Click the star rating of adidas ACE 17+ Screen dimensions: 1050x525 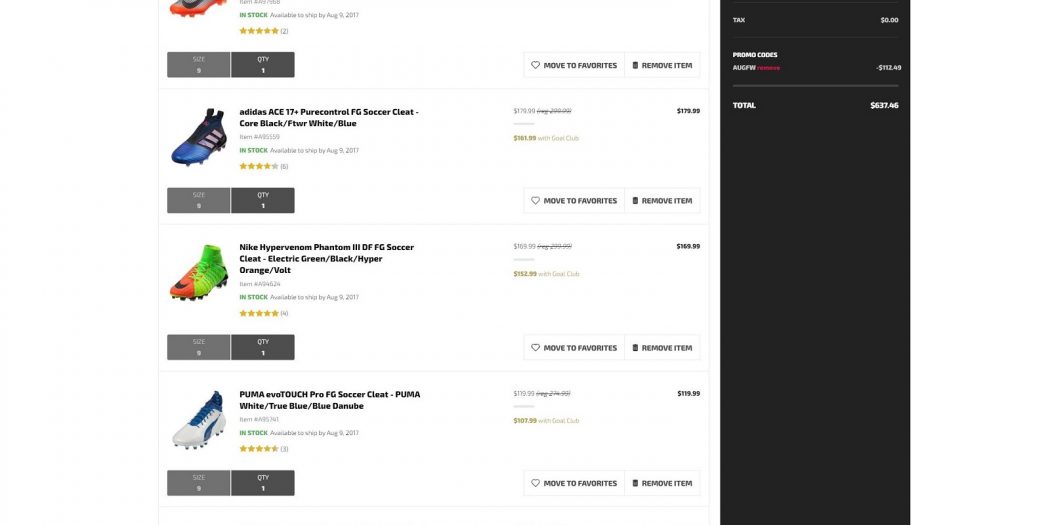258,166
